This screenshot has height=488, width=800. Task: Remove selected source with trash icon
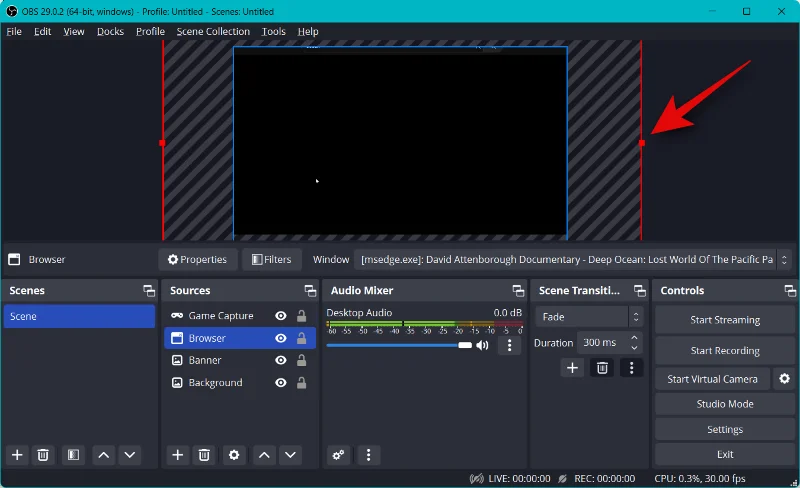click(x=204, y=455)
